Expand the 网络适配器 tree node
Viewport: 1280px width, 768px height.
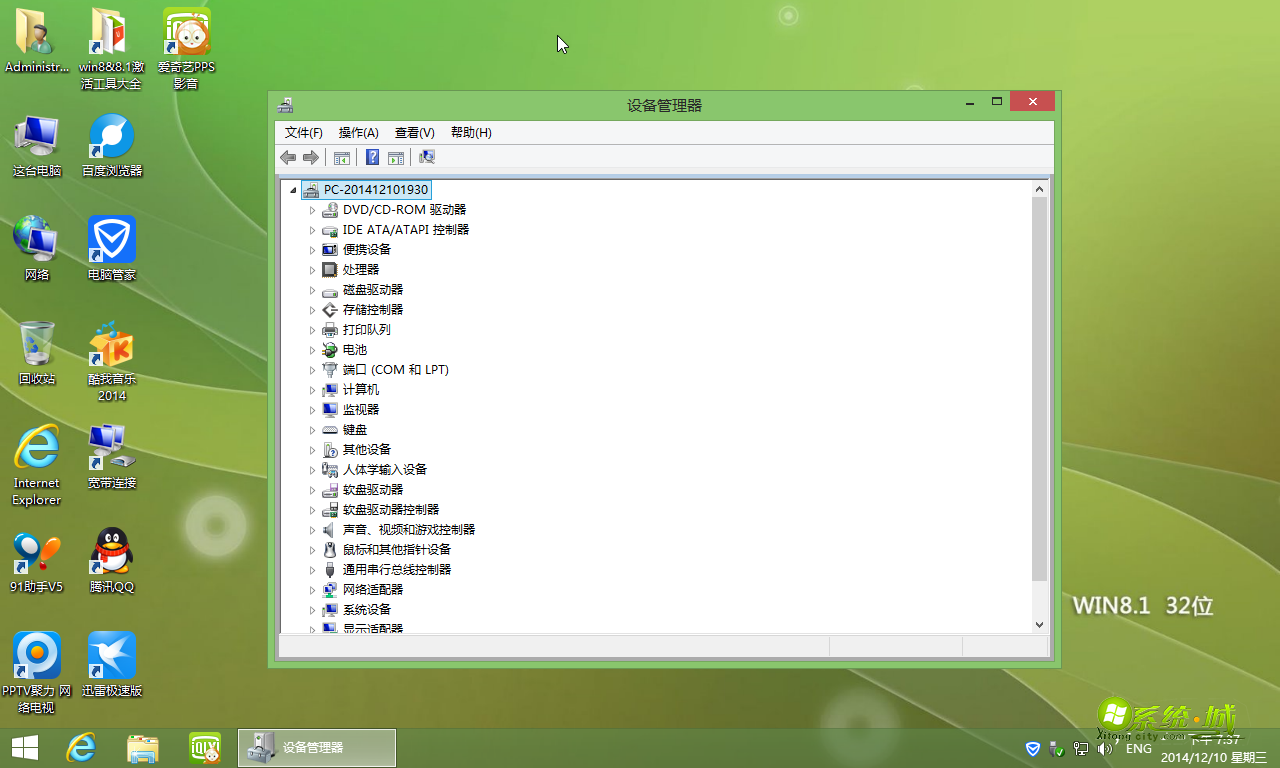point(313,589)
